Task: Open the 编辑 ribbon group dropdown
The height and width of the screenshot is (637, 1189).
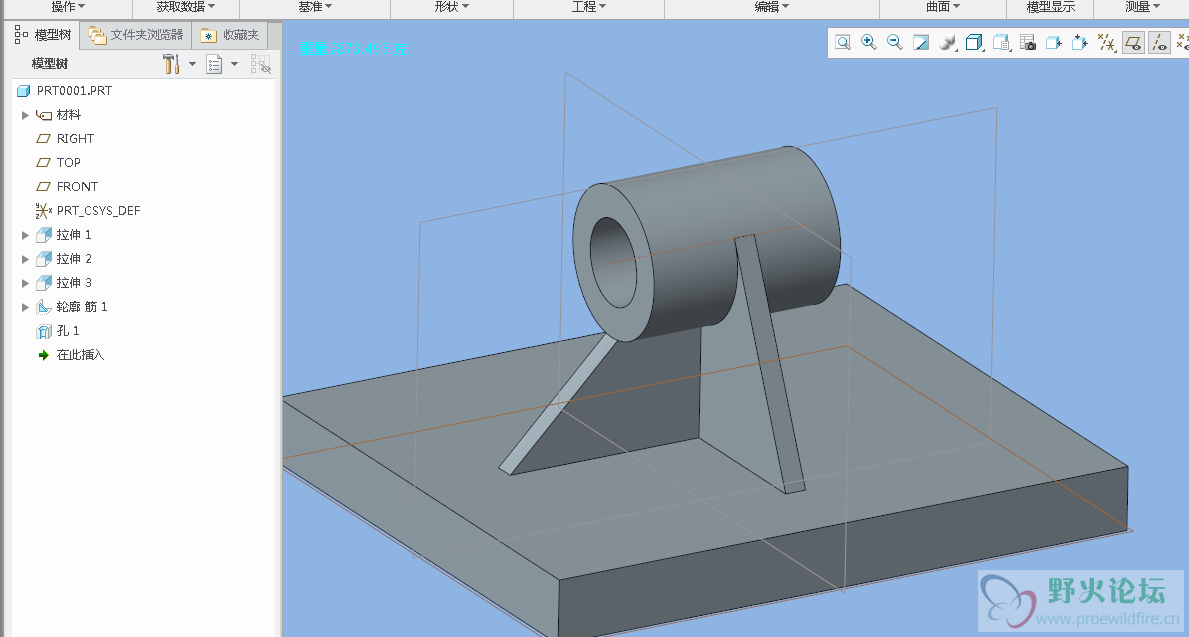Action: (x=771, y=7)
